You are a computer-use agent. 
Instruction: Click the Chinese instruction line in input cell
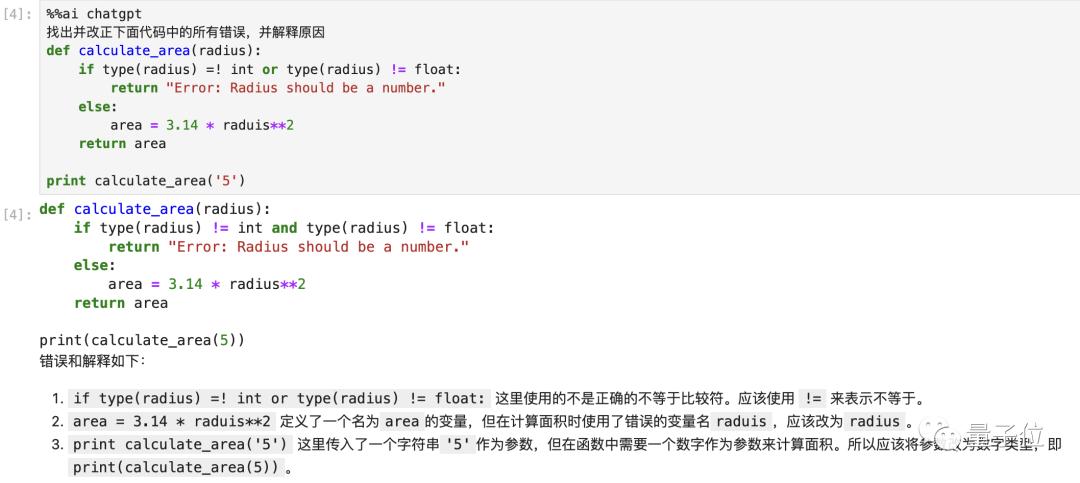(185, 32)
